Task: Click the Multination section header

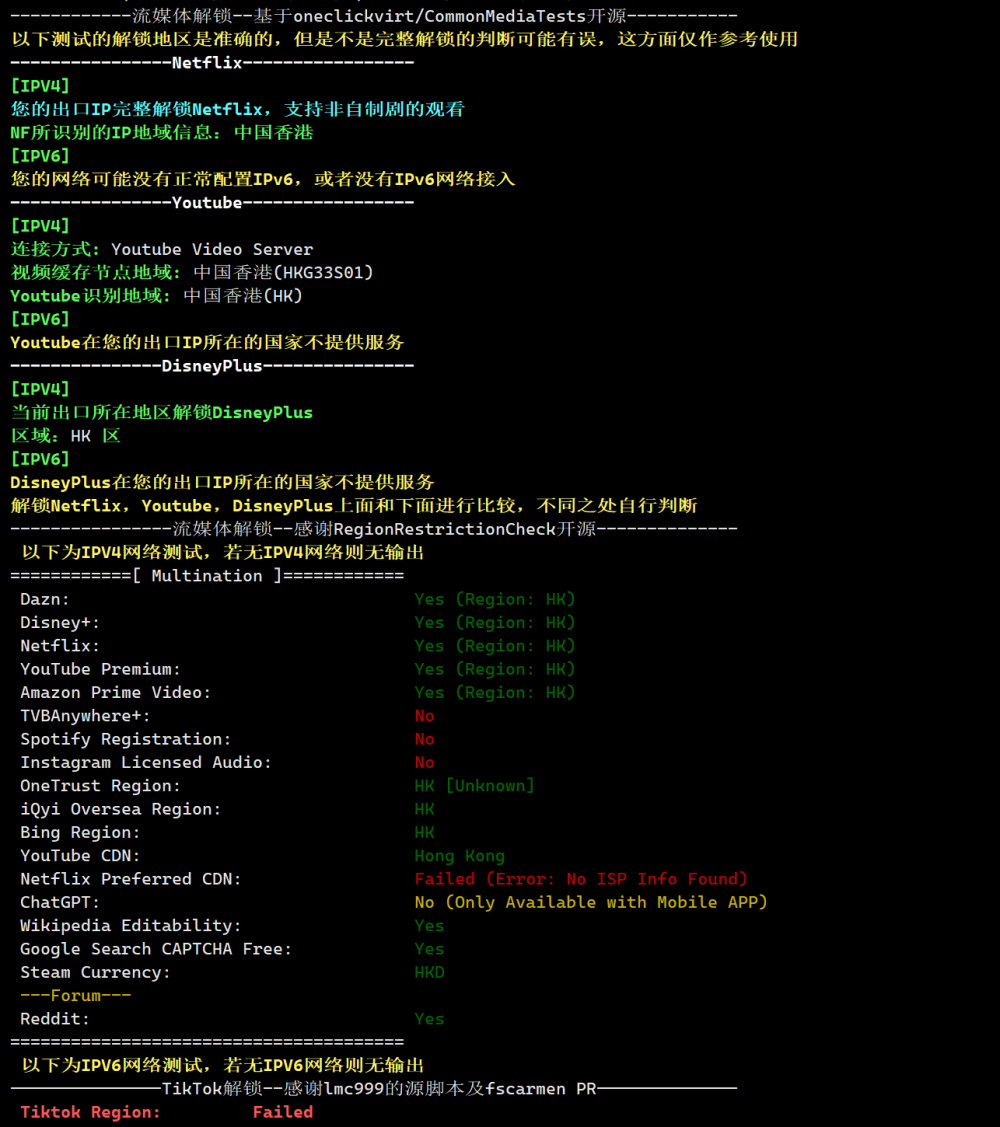Action: tap(207, 576)
